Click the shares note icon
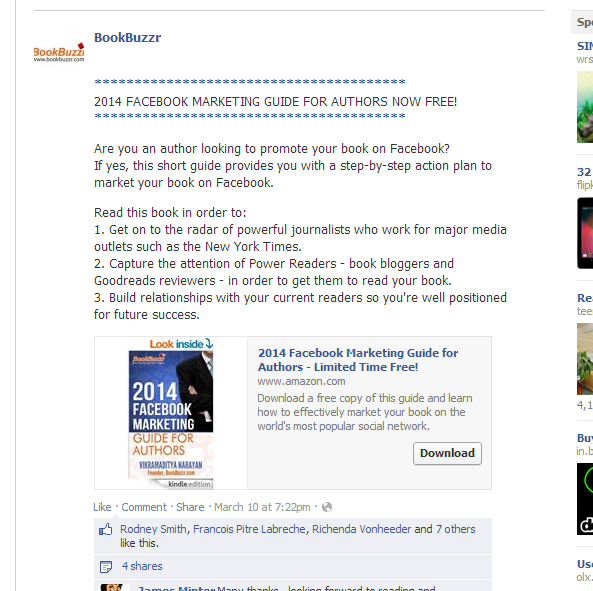The height and width of the screenshot is (591, 593). point(106,566)
